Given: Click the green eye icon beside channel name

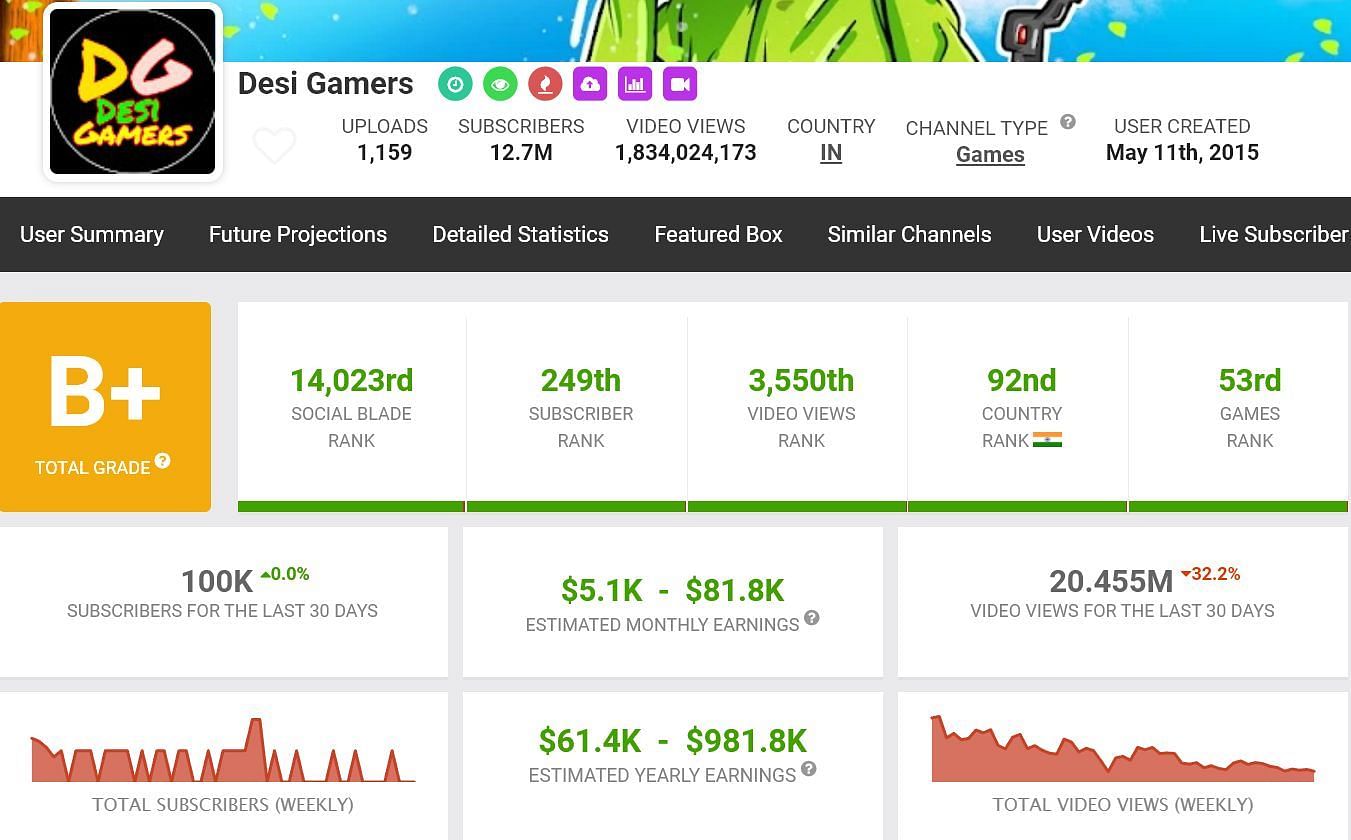Looking at the screenshot, I should 500,84.
